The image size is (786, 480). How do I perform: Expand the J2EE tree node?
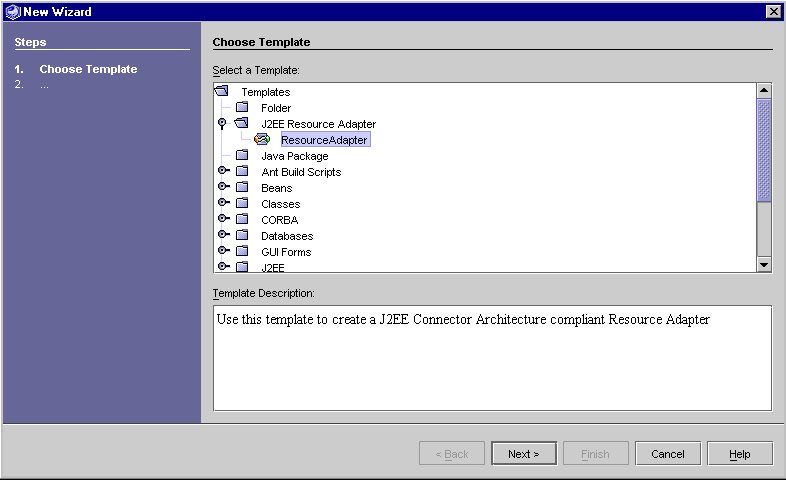point(224,267)
